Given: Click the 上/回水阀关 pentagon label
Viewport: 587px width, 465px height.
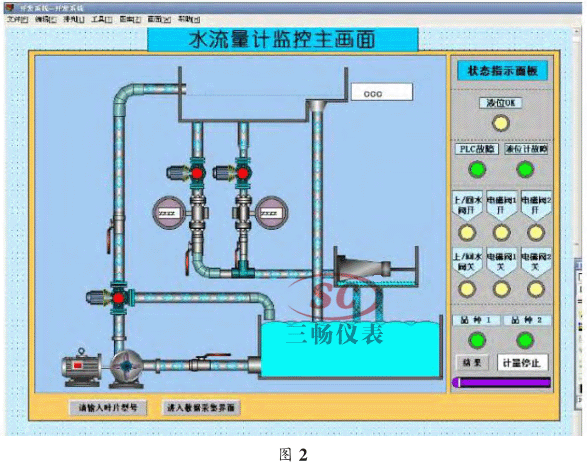Looking at the screenshot, I should click(467, 262).
